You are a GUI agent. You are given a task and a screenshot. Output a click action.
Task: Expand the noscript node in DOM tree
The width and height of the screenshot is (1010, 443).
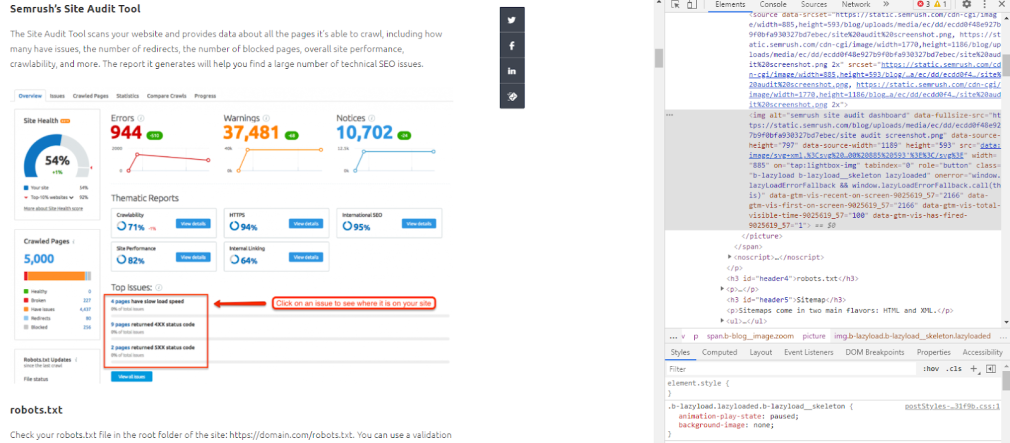pos(730,257)
